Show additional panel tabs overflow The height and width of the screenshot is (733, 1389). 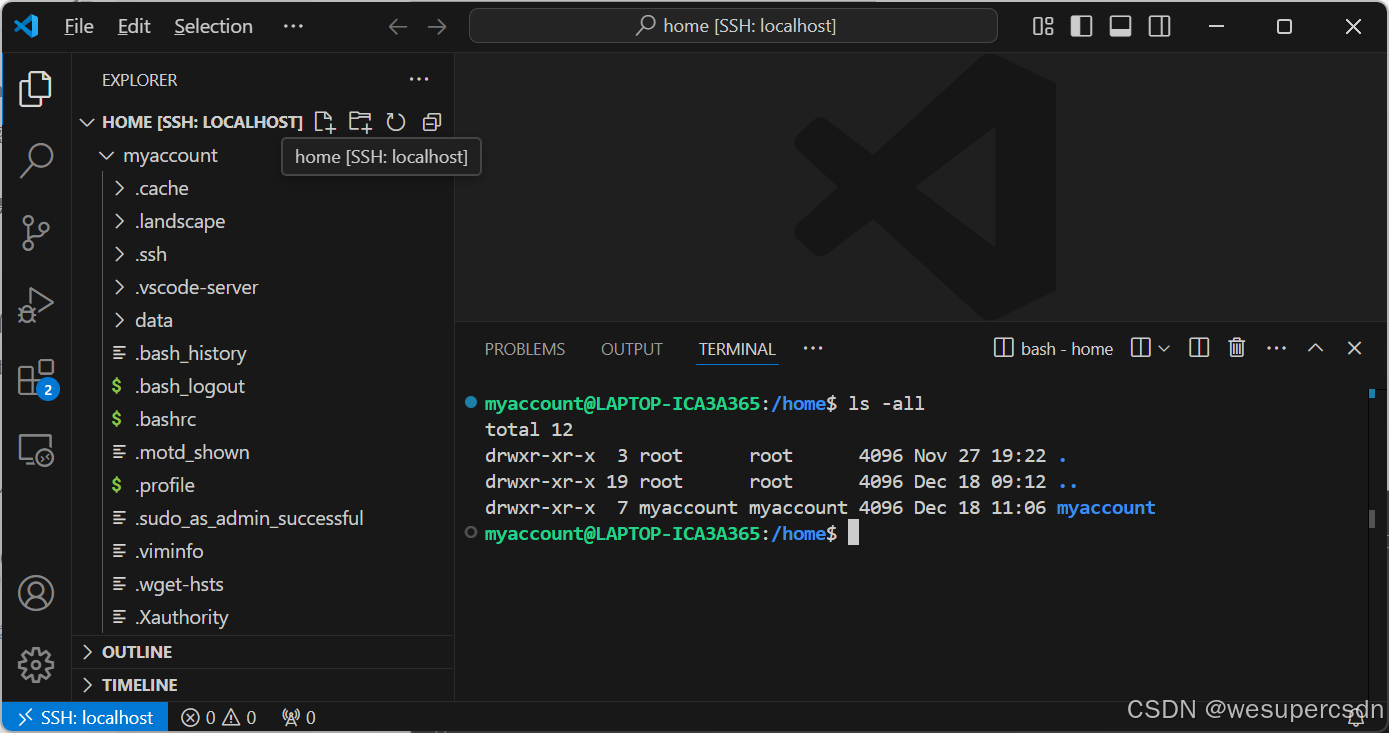pyautogui.click(x=813, y=348)
